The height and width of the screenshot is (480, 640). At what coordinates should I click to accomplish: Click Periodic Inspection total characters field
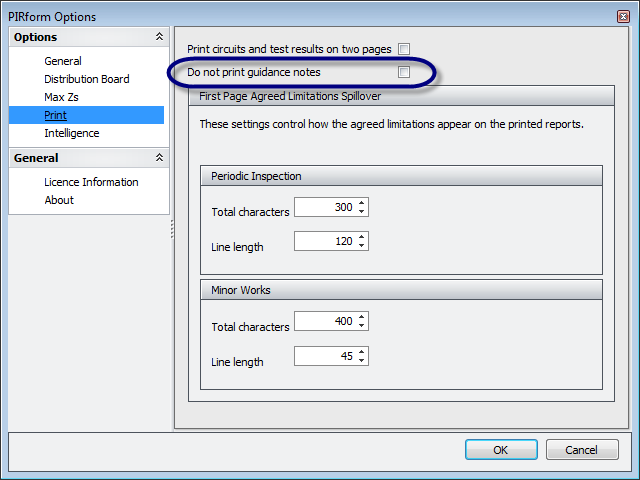[x=325, y=207]
